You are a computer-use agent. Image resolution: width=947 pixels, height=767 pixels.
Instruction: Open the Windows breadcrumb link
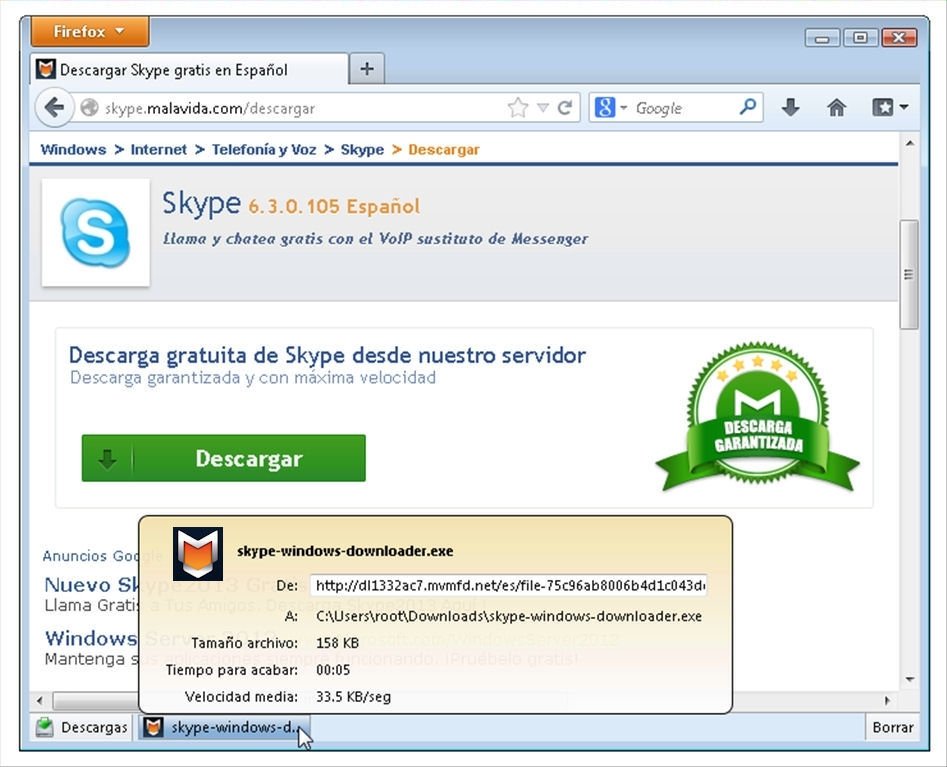pyautogui.click(x=73, y=150)
